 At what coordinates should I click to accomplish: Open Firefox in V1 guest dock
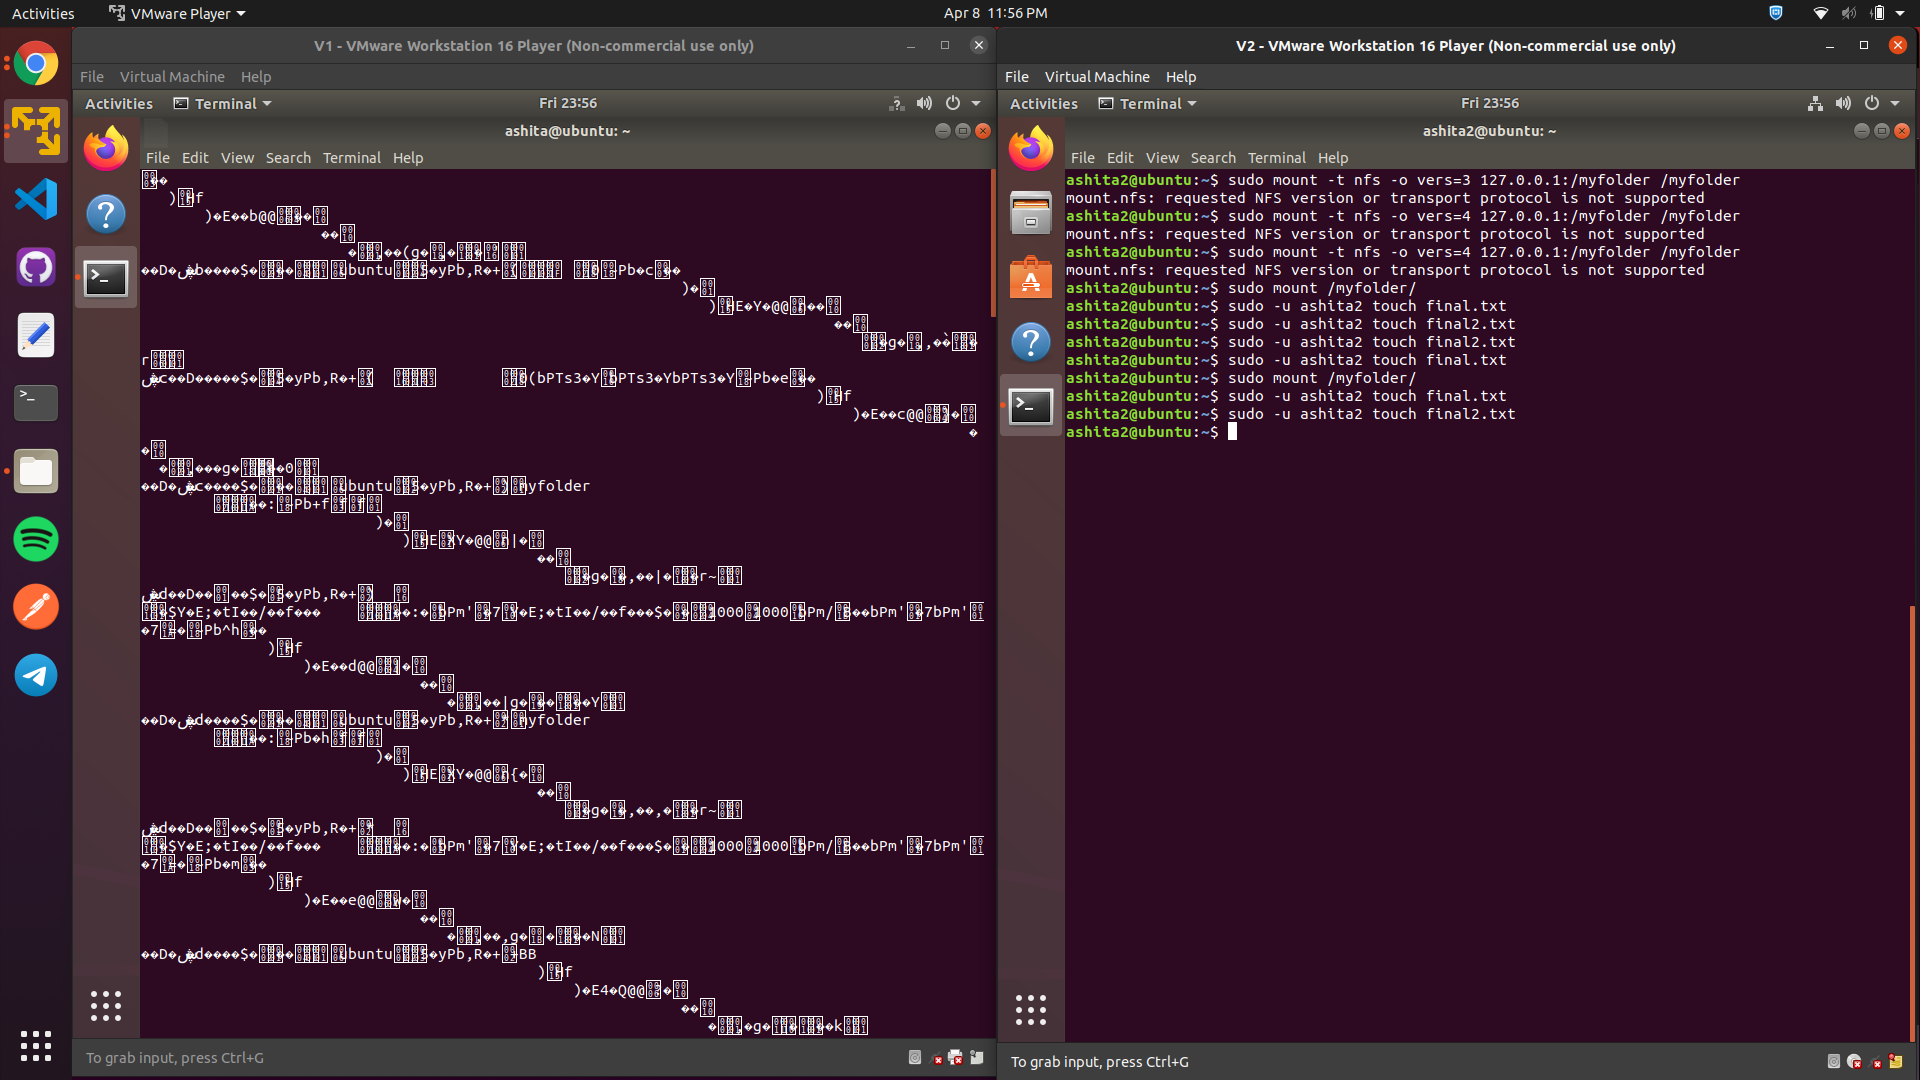[106, 150]
